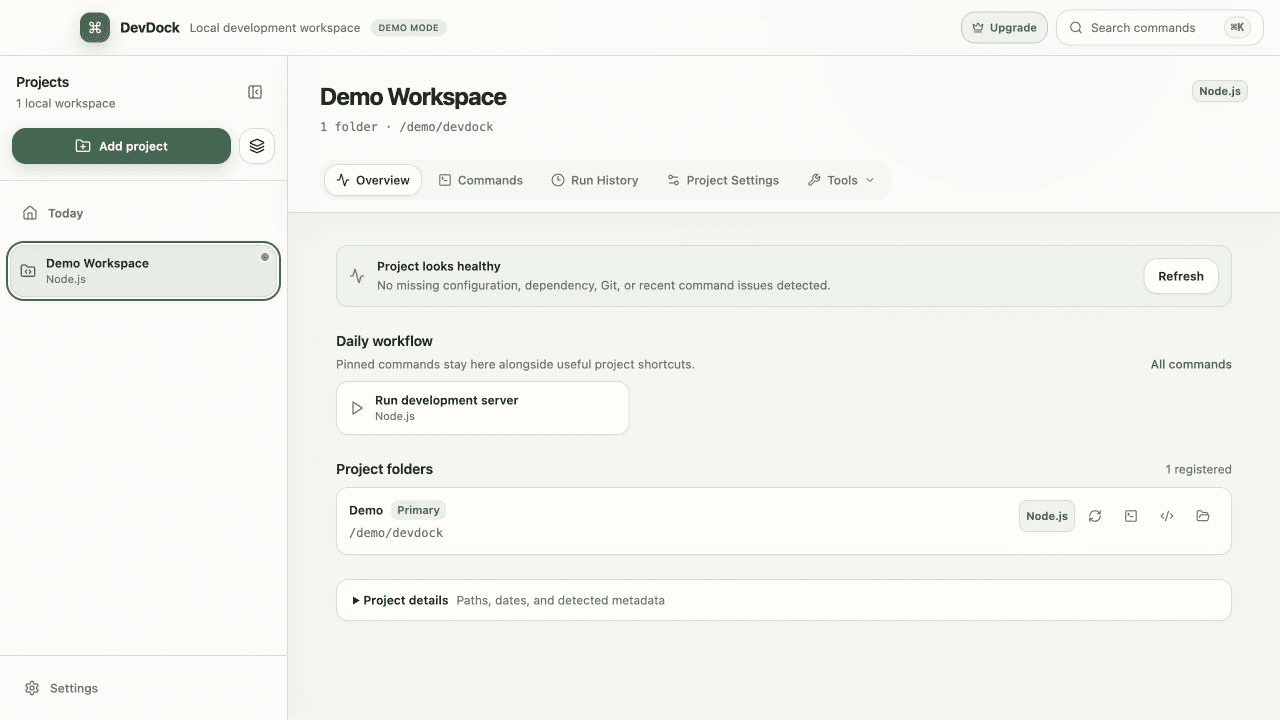Click the pulse icon in the health banner
This screenshot has width=1280, height=720.
pyautogui.click(x=357, y=276)
